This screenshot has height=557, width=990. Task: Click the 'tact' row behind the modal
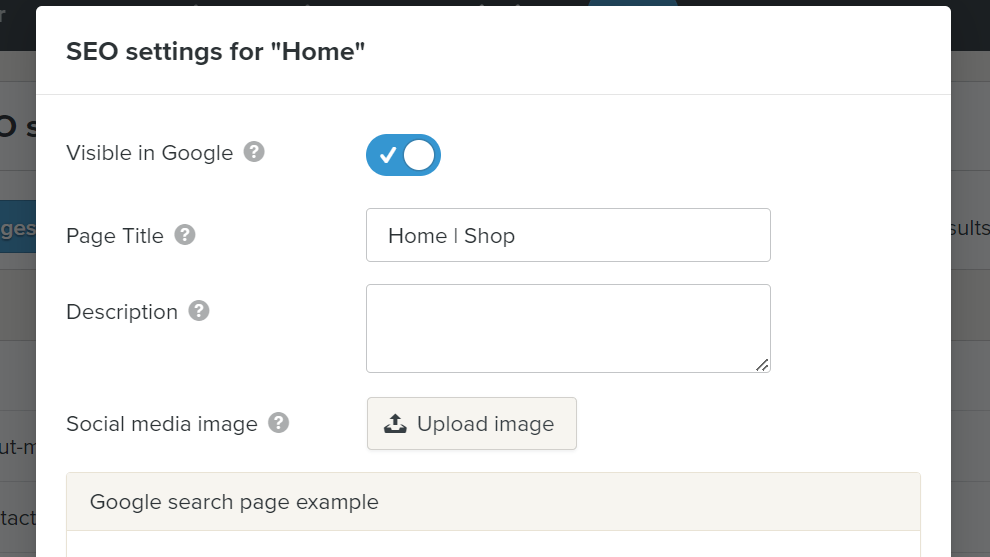(x=18, y=518)
